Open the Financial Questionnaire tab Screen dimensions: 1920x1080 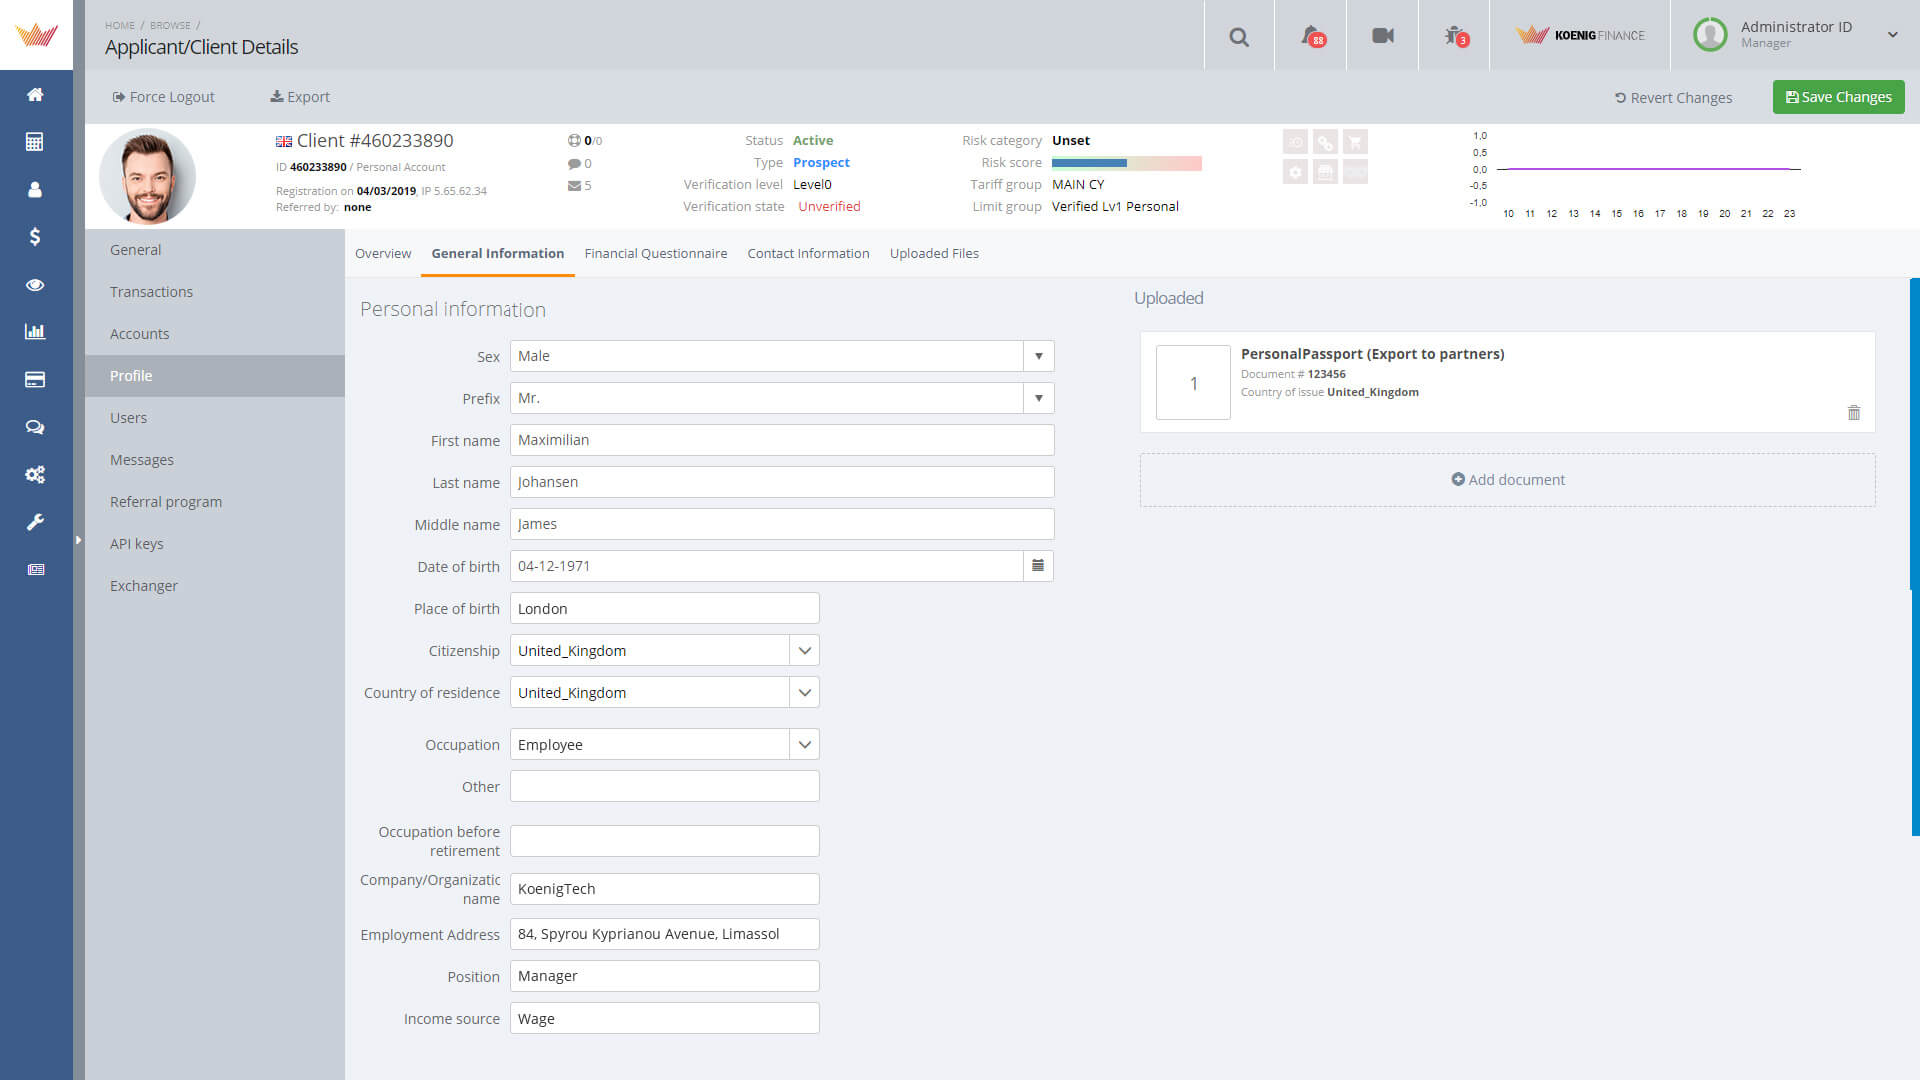click(x=656, y=254)
